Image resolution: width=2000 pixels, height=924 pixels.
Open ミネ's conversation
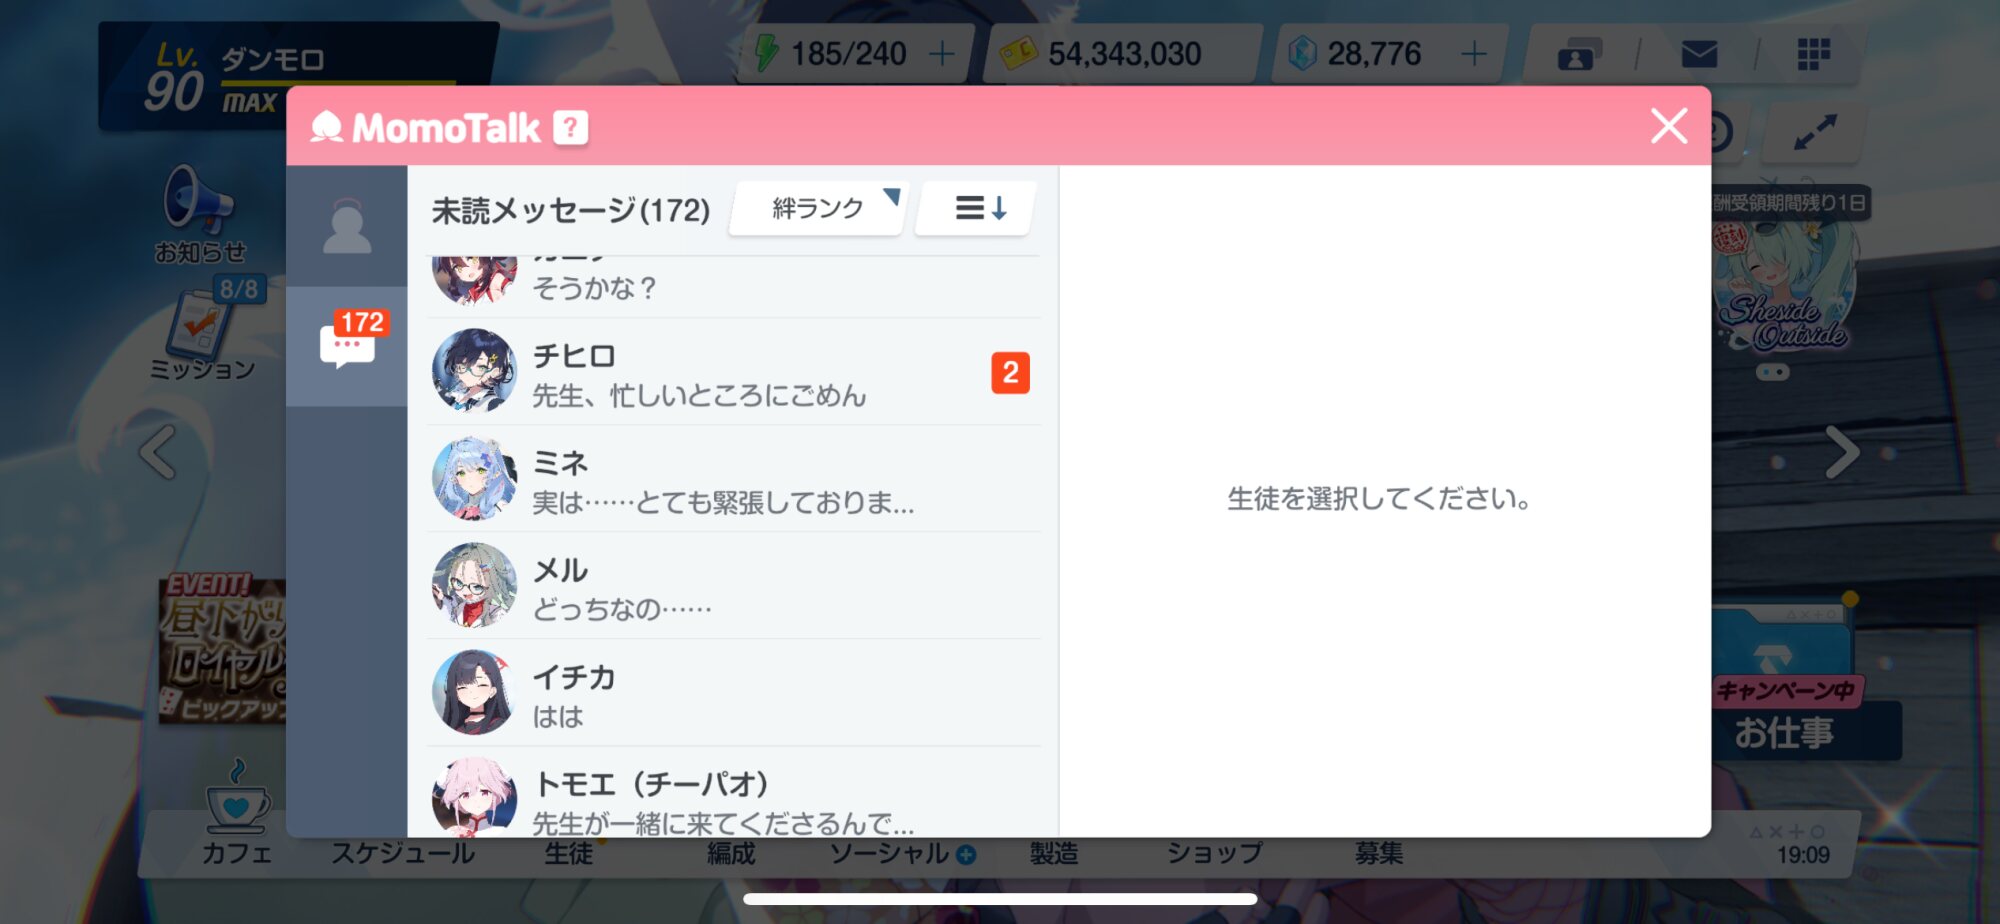click(x=734, y=479)
